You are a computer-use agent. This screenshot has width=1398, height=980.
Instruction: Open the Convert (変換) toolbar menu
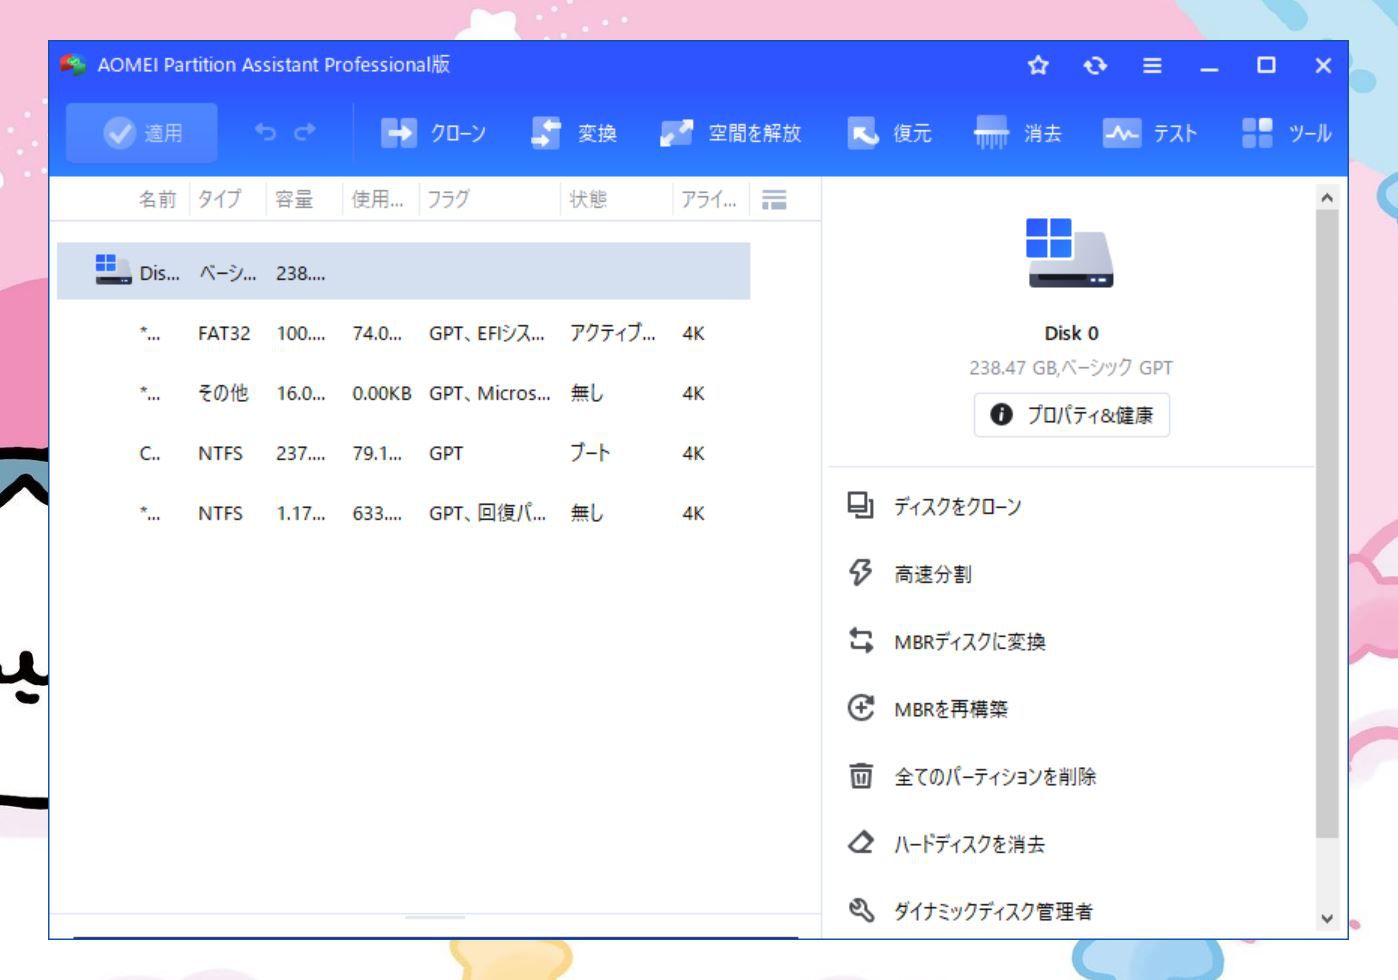click(574, 133)
